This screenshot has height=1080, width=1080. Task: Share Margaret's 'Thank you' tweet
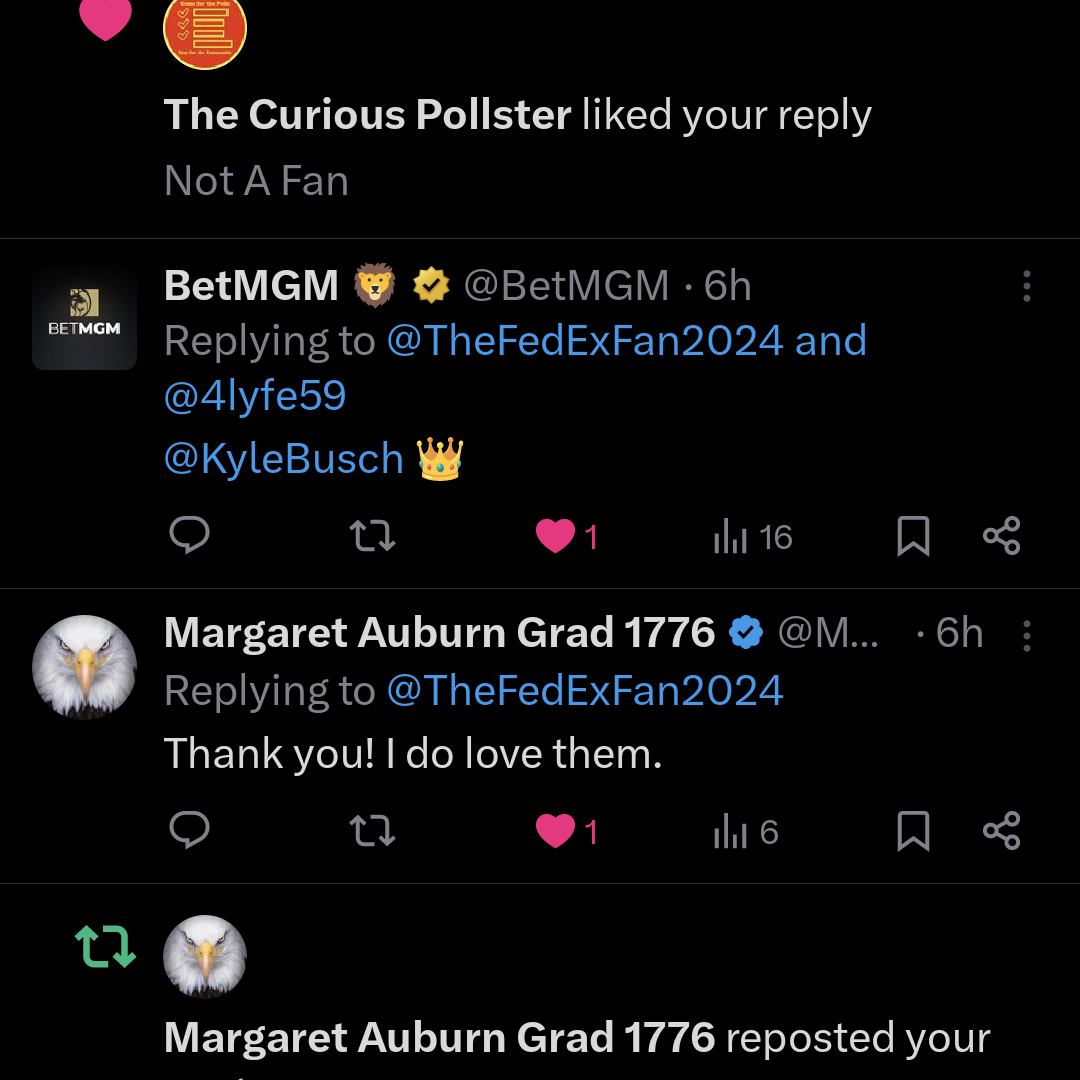coord(1001,831)
